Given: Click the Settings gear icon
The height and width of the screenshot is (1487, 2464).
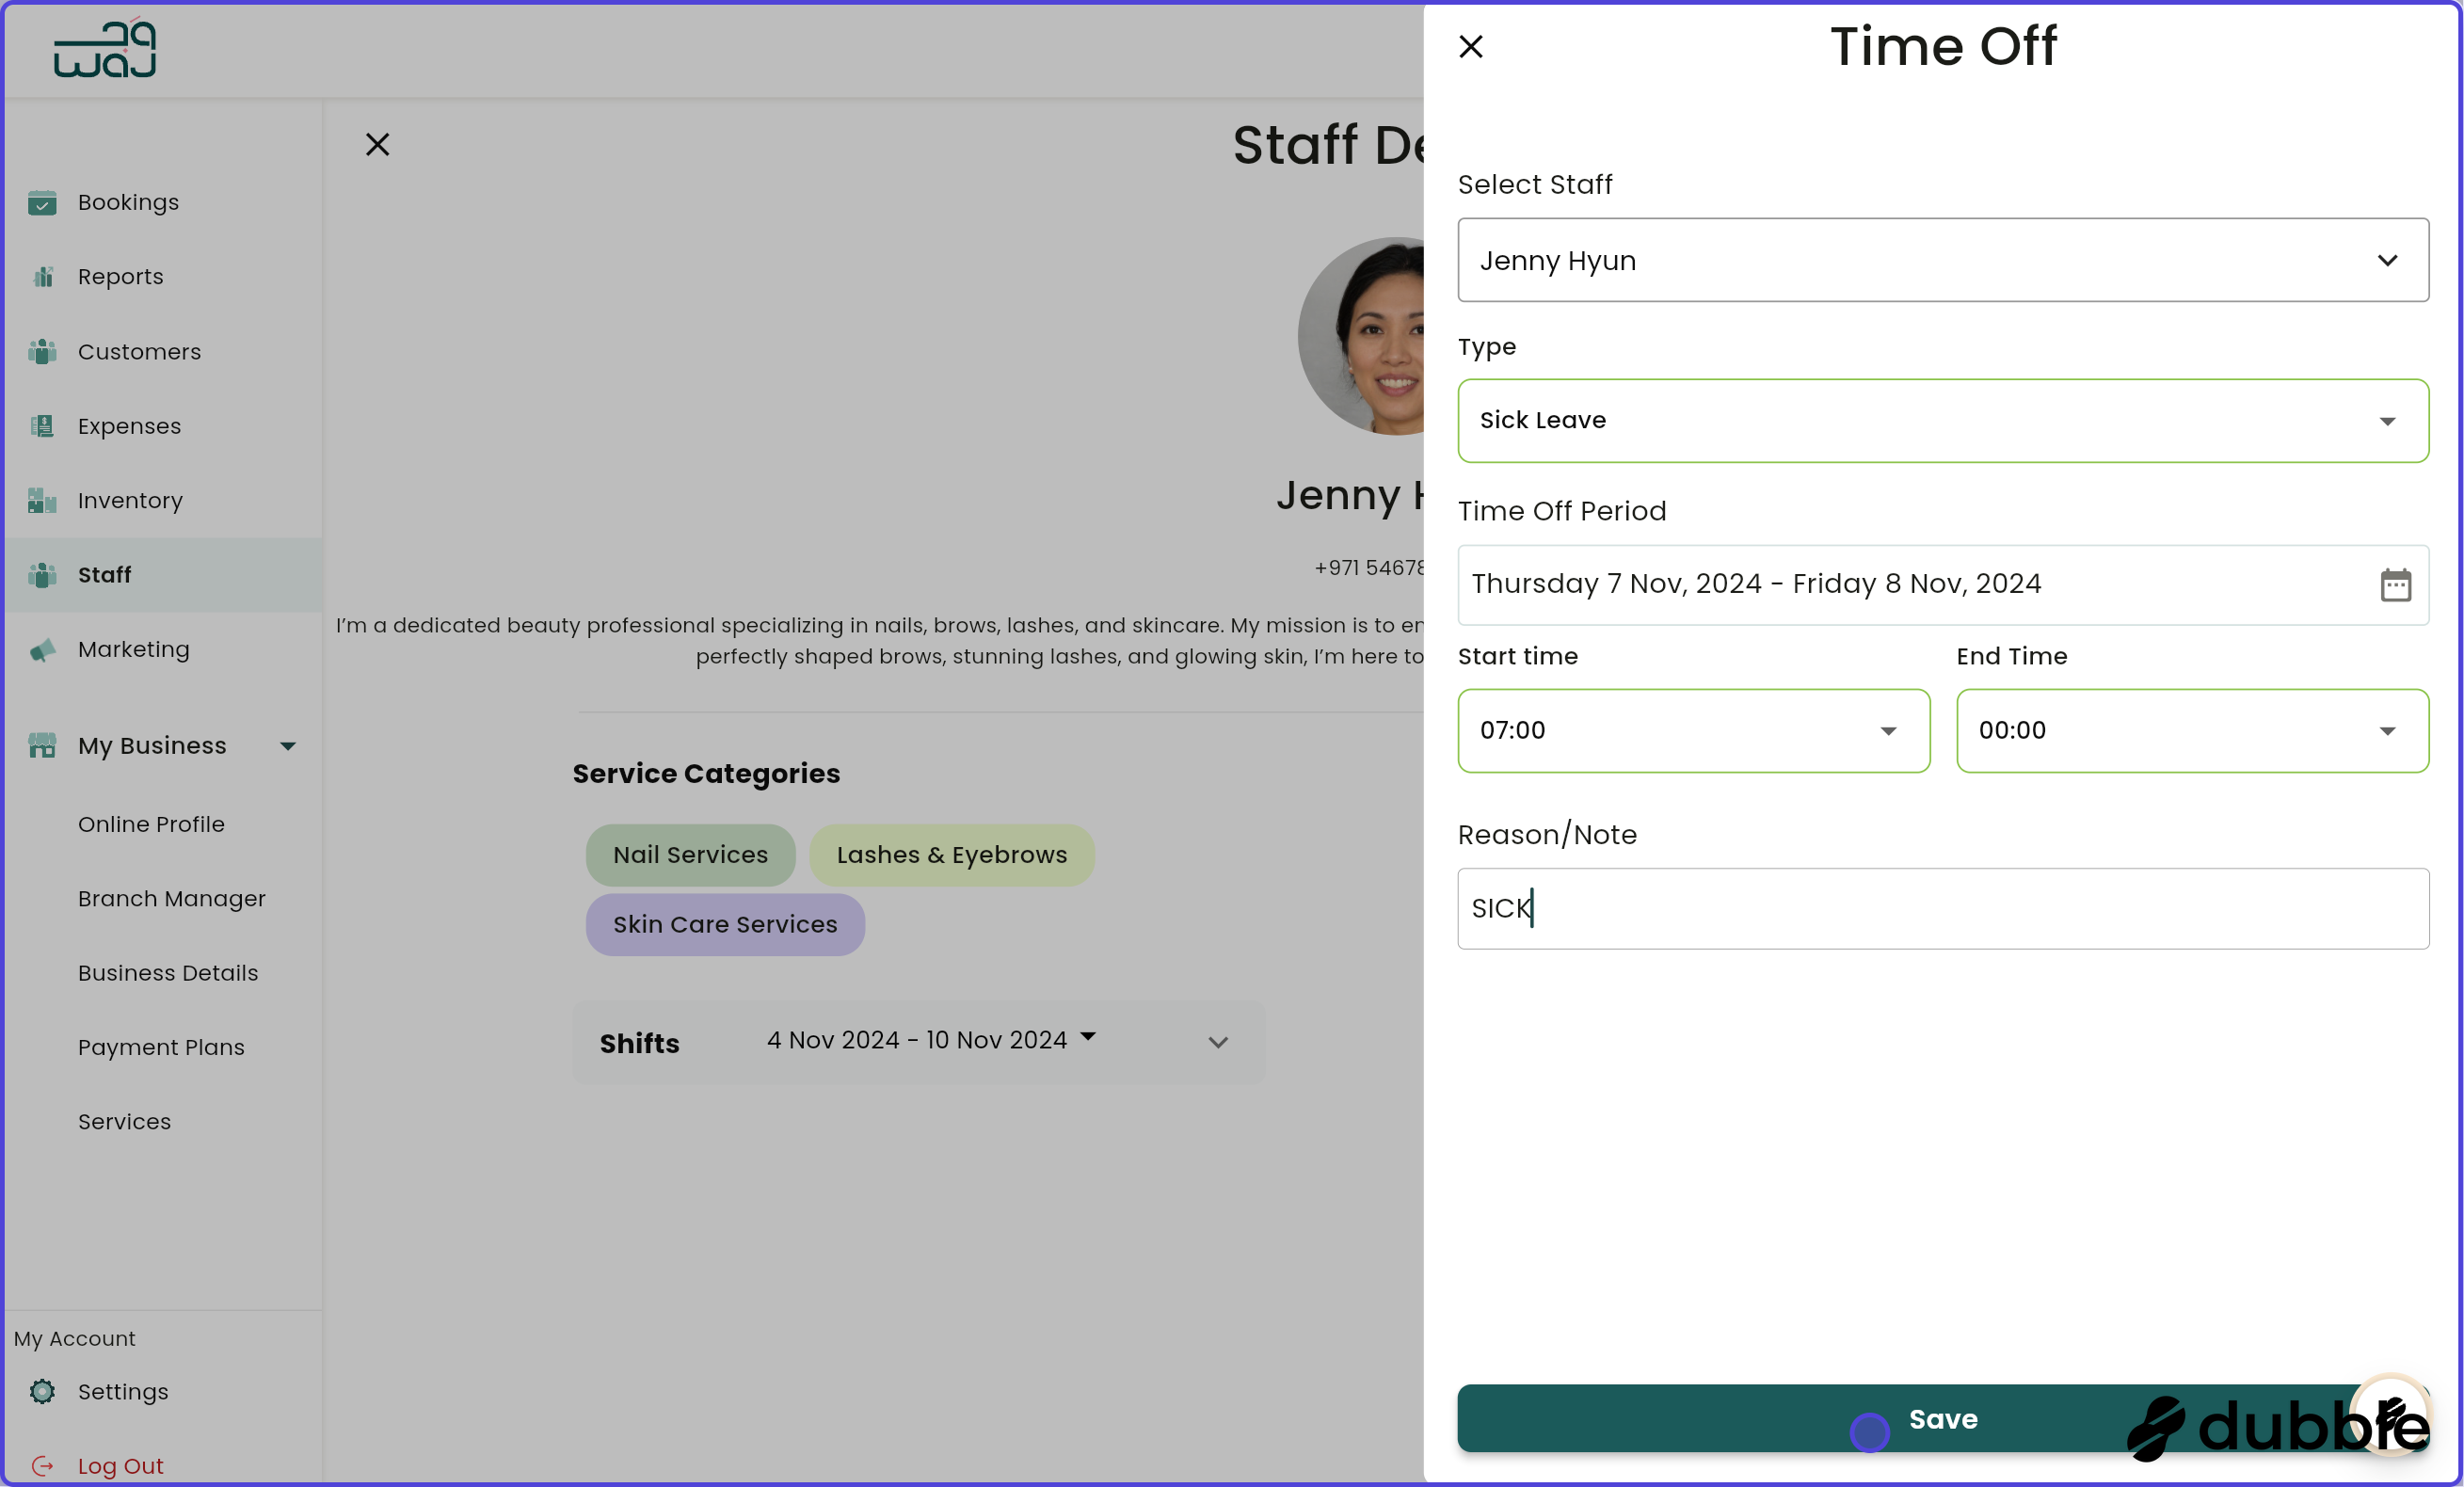Looking at the screenshot, I should 43,1392.
